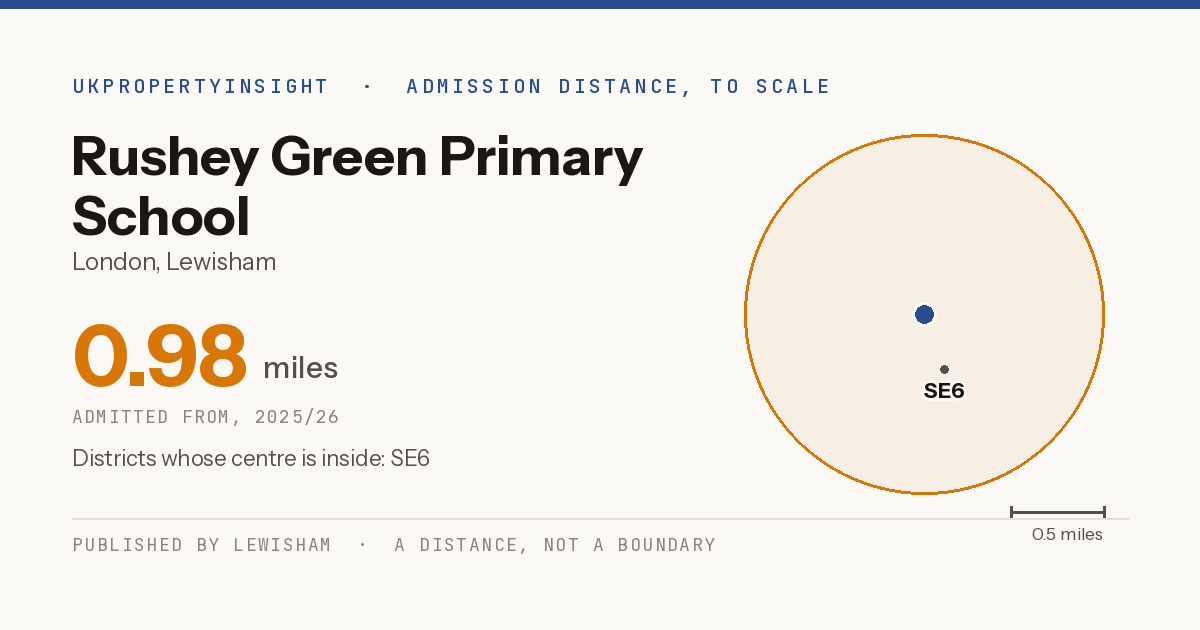Click the PUBLISHED BY LEWISHAM footer text
Image resolution: width=1200 pixels, height=630 pixels.
tap(202, 545)
